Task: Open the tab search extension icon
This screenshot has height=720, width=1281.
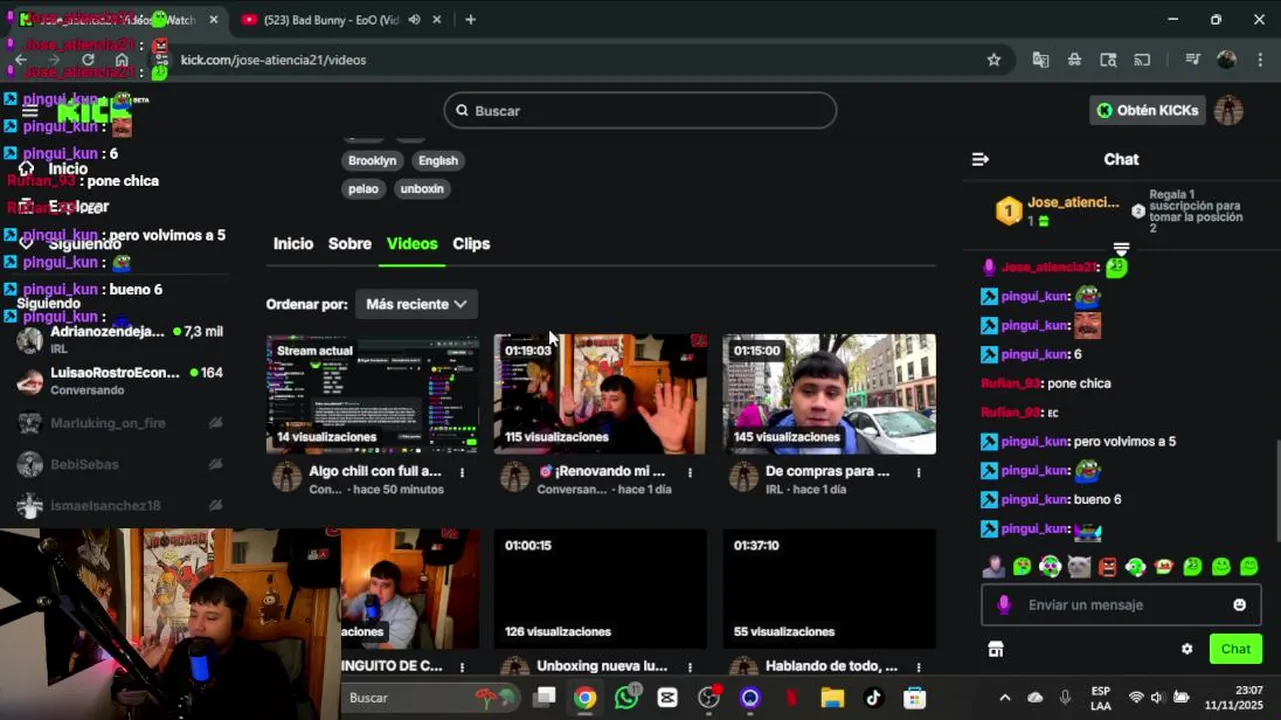Action: [x=1108, y=60]
